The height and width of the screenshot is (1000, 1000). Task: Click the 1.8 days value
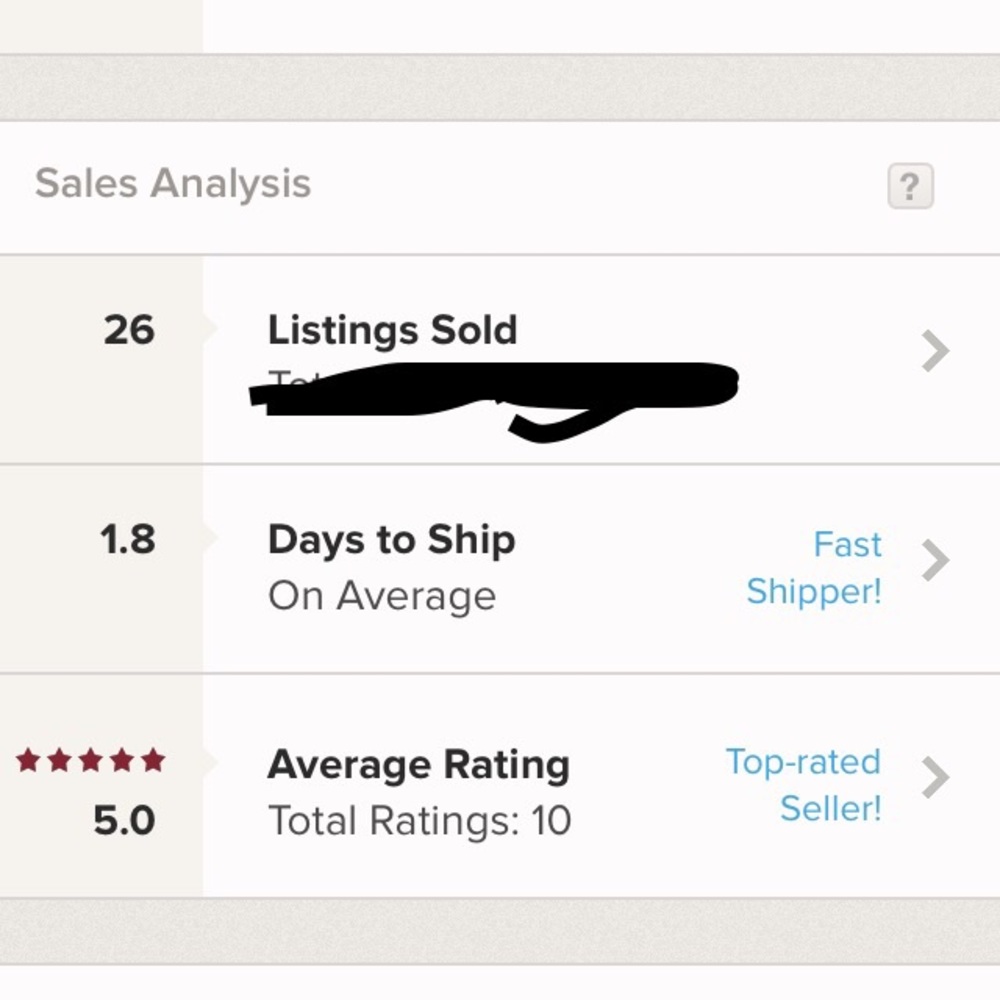pos(128,540)
